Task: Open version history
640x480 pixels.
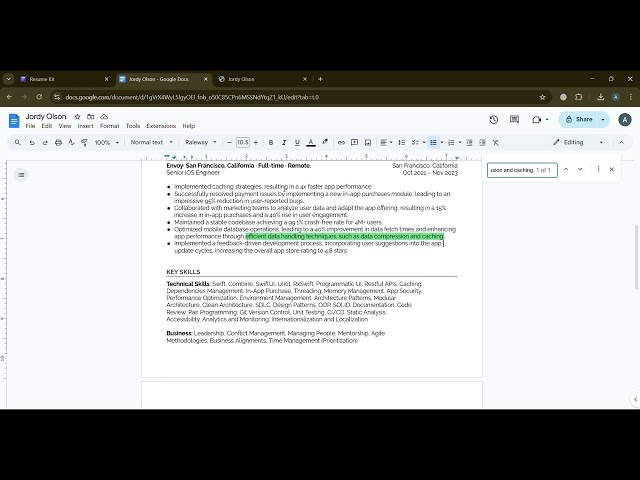Action: 494,120
